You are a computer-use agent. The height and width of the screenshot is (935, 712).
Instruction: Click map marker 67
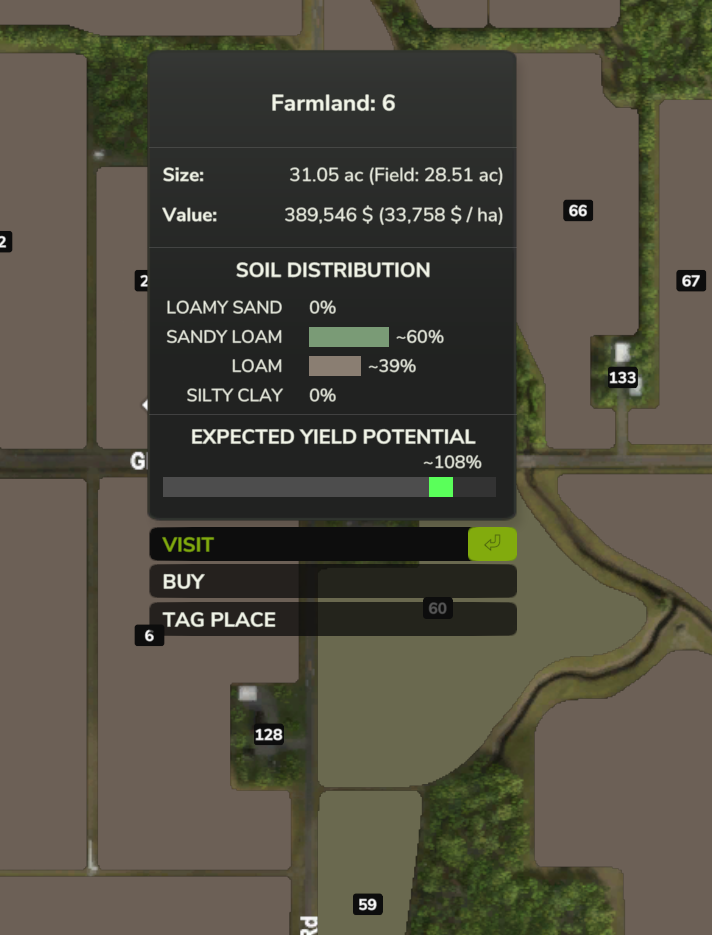[691, 281]
